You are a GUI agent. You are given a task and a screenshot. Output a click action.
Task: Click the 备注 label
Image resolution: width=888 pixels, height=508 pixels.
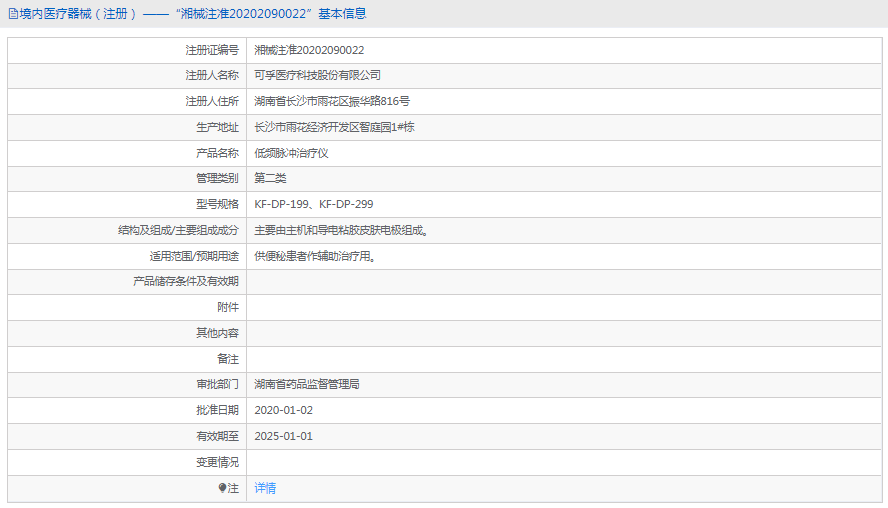(x=228, y=359)
